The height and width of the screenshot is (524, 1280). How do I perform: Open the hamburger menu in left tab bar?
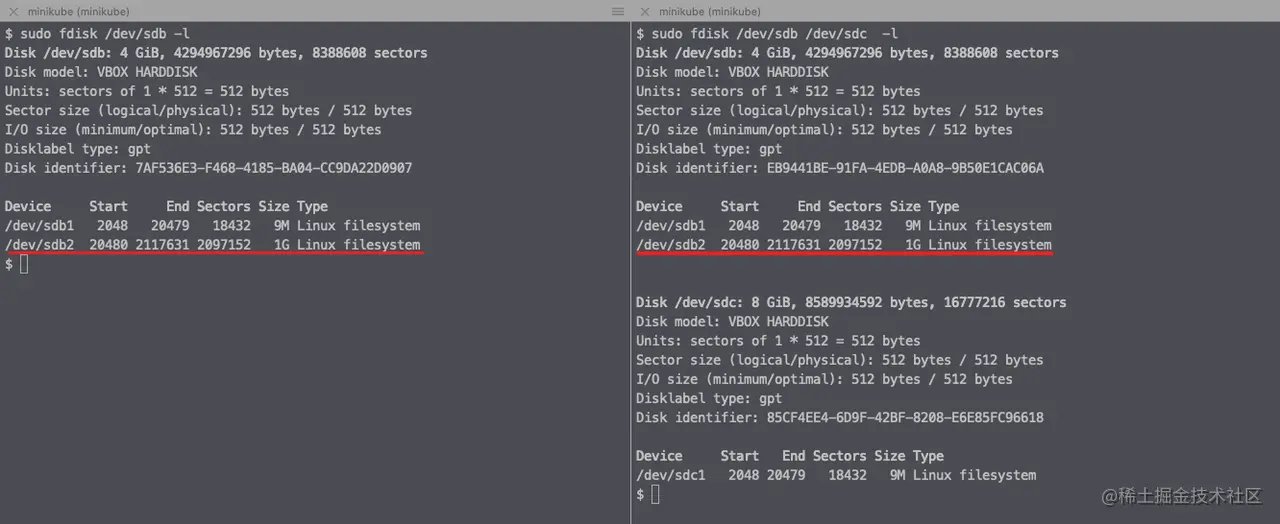click(x=617, y=11)
